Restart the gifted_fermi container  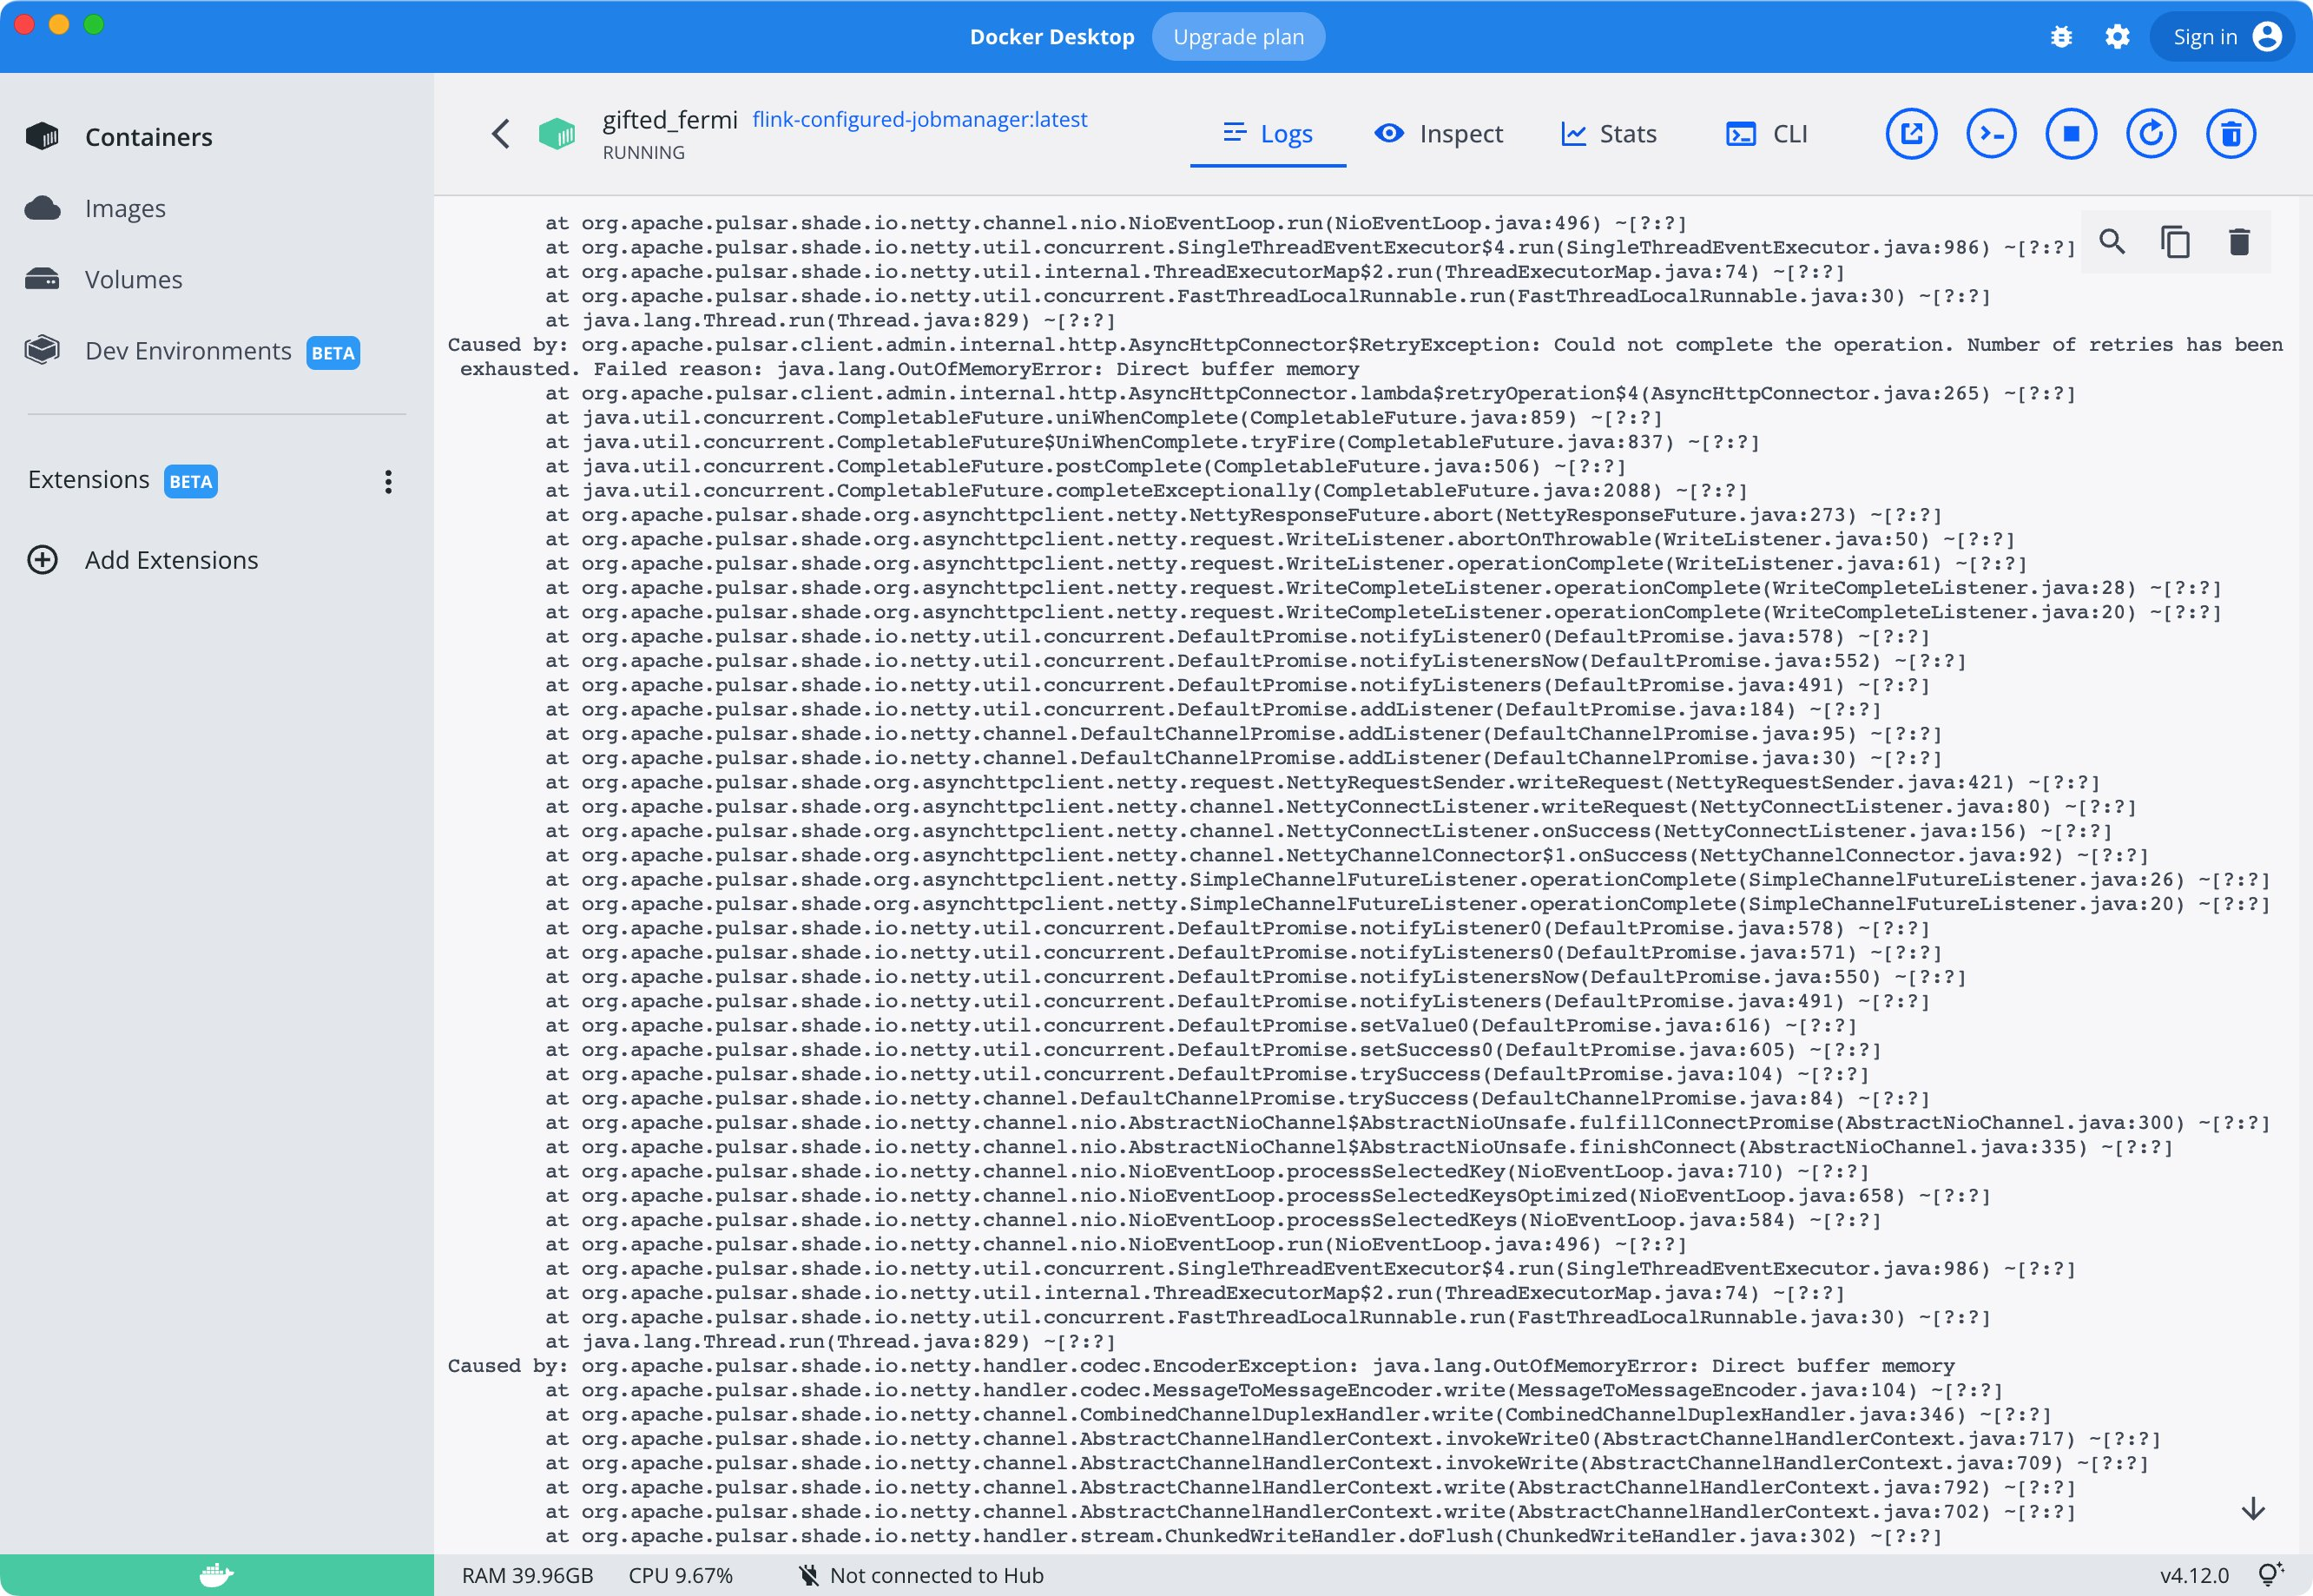2151,134
